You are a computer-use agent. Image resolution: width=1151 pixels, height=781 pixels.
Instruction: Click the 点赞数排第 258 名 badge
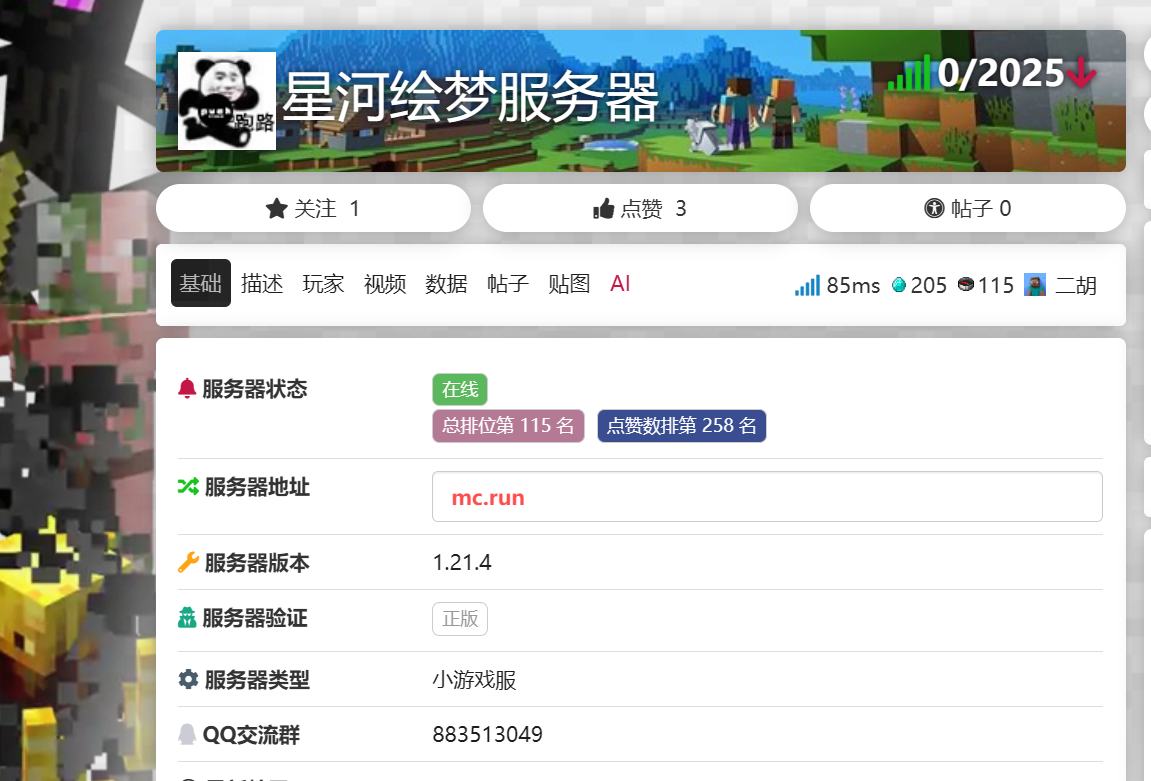[682, 426]
